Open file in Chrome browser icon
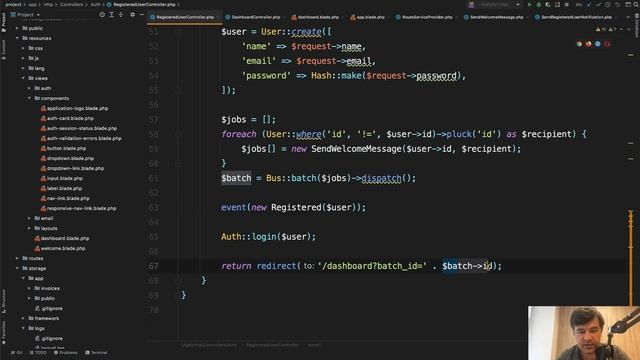This screenshot has height=360, width=640. point(579,44)
